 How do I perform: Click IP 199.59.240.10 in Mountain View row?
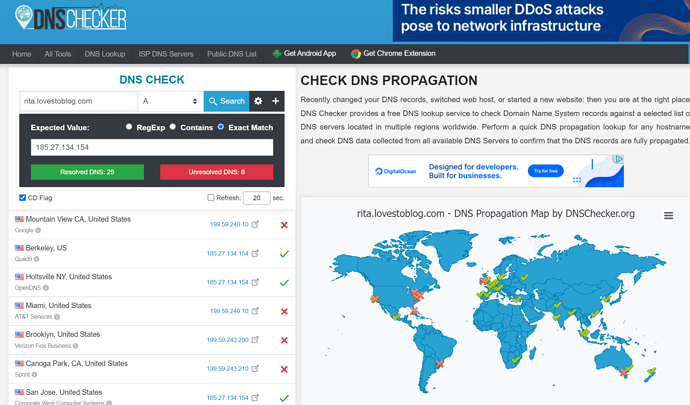[229, 225]
